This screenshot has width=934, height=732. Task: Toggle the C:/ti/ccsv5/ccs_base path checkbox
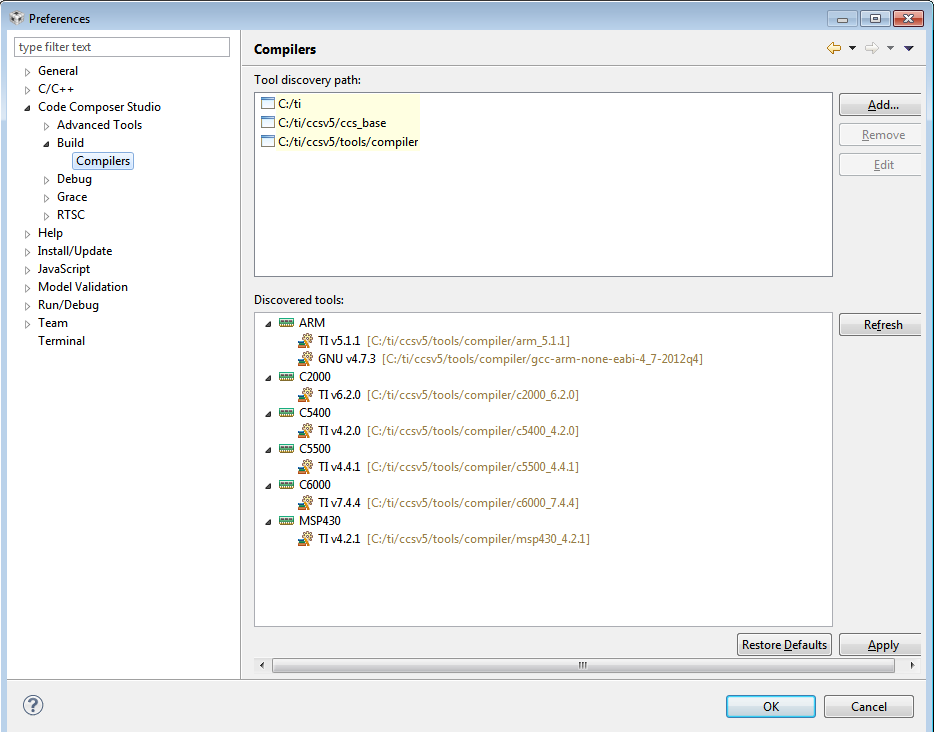(267, 123)
